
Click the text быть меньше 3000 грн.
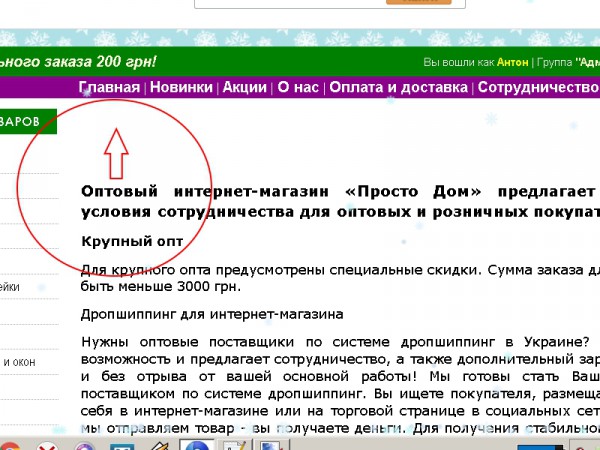click(161, 286)
